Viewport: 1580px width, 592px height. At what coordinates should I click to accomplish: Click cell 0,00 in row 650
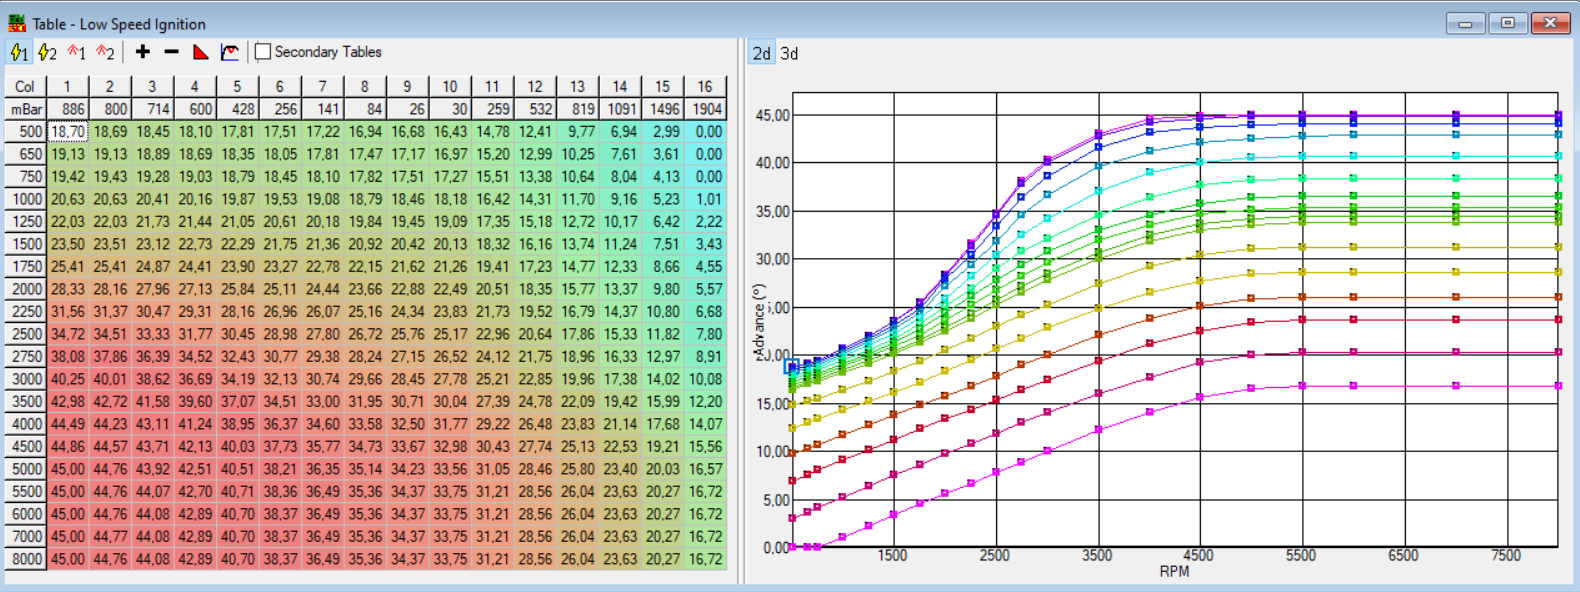coord(705,154)
